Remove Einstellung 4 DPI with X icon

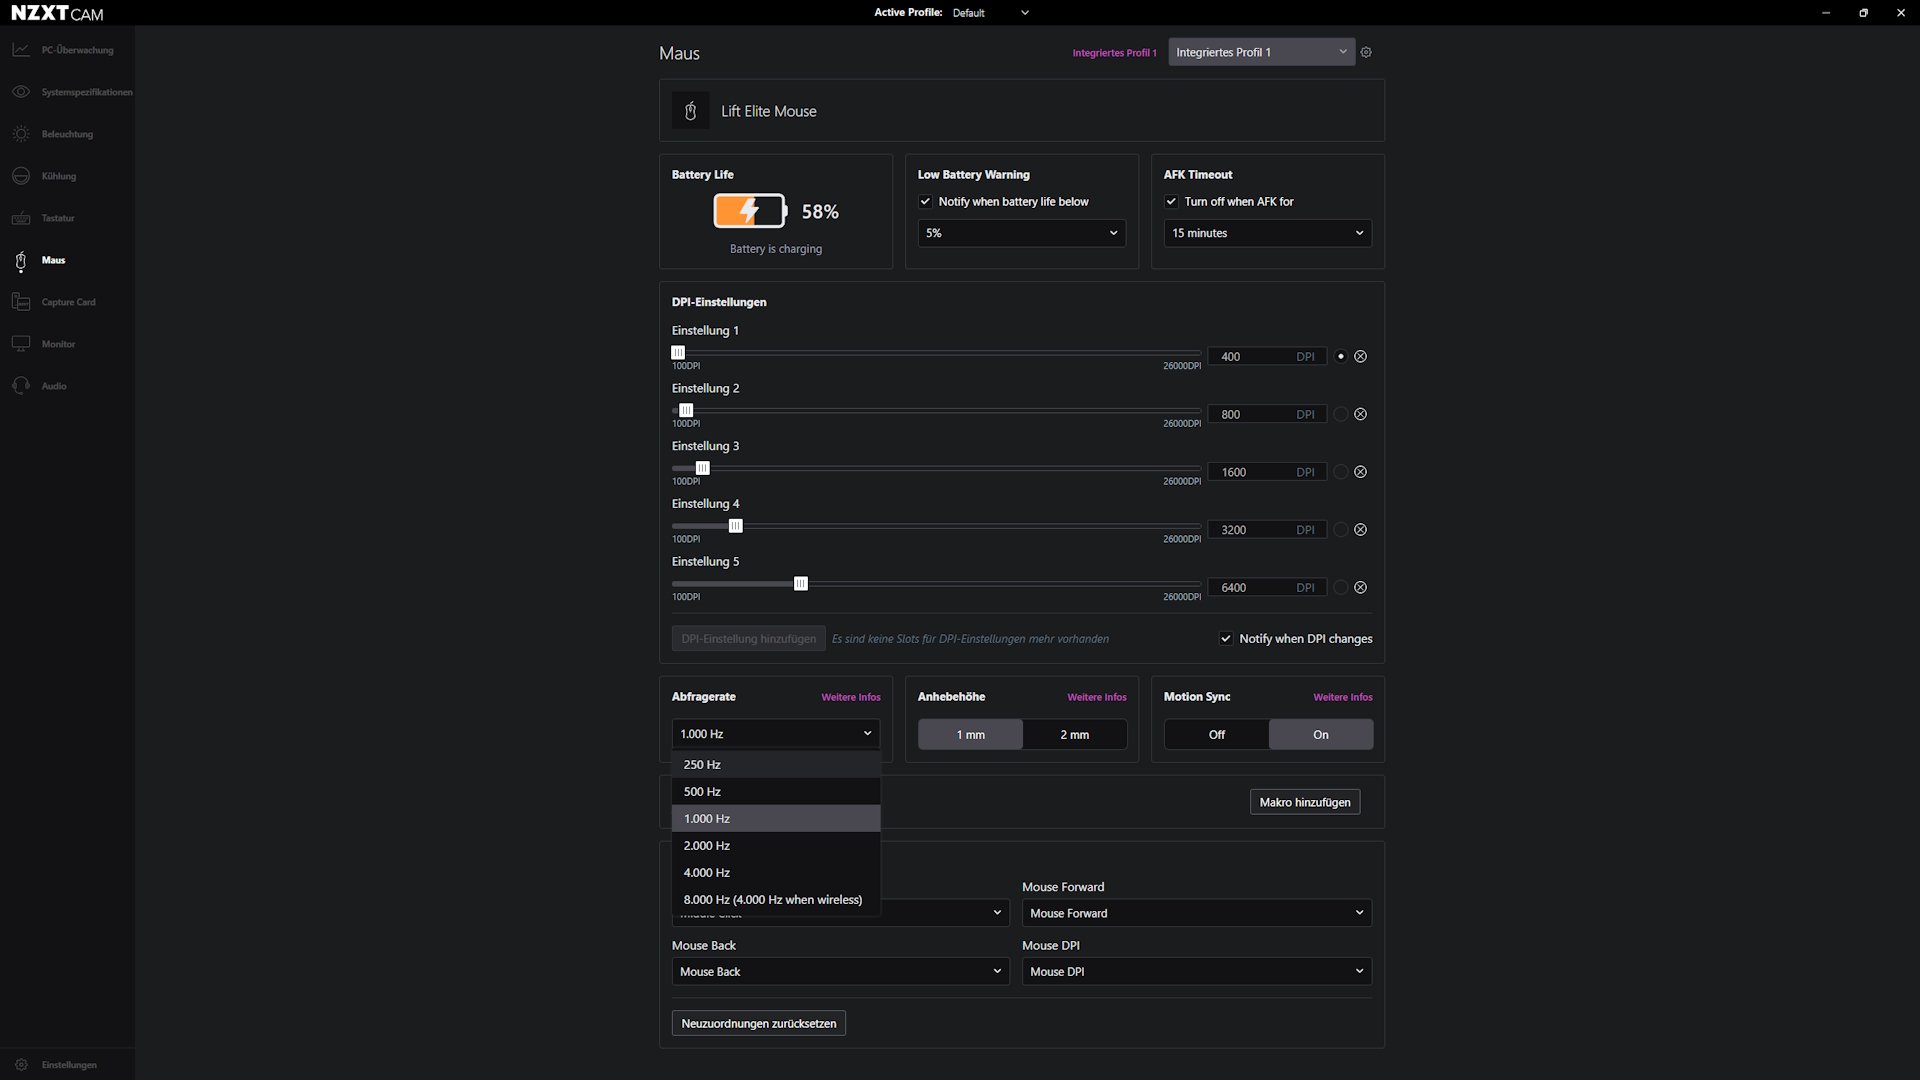tap(1361, 530)
